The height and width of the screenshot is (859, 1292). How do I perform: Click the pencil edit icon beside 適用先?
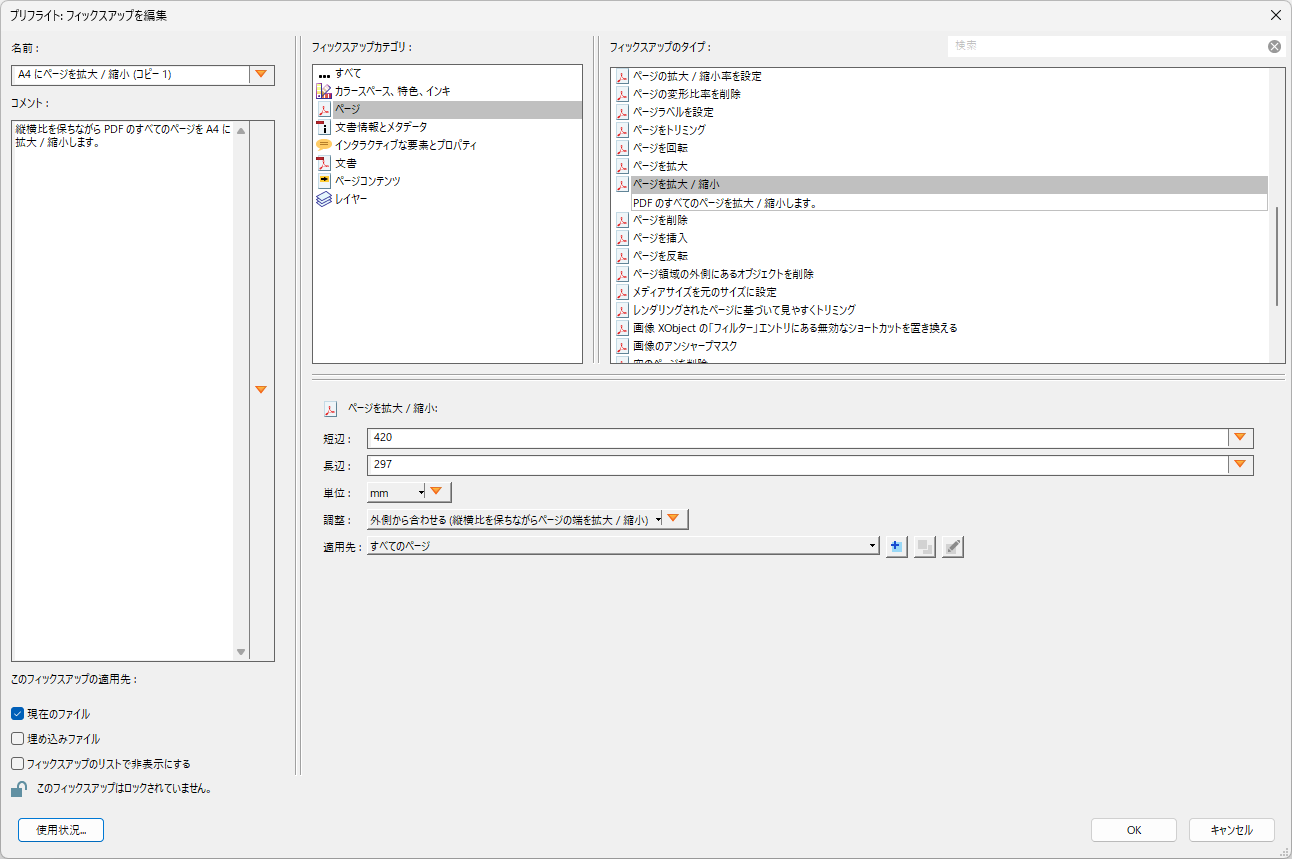click(952, 546)
